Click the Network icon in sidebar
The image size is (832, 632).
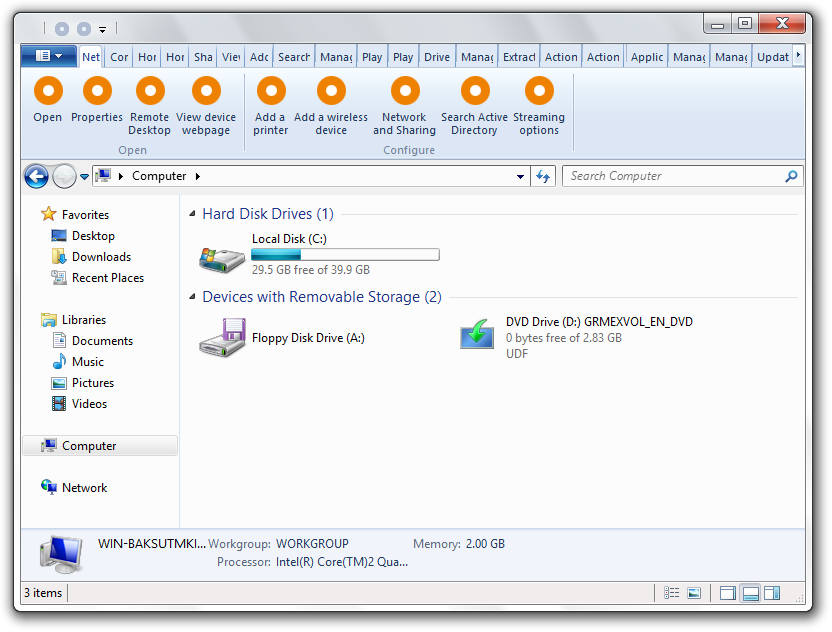[49, 487]
